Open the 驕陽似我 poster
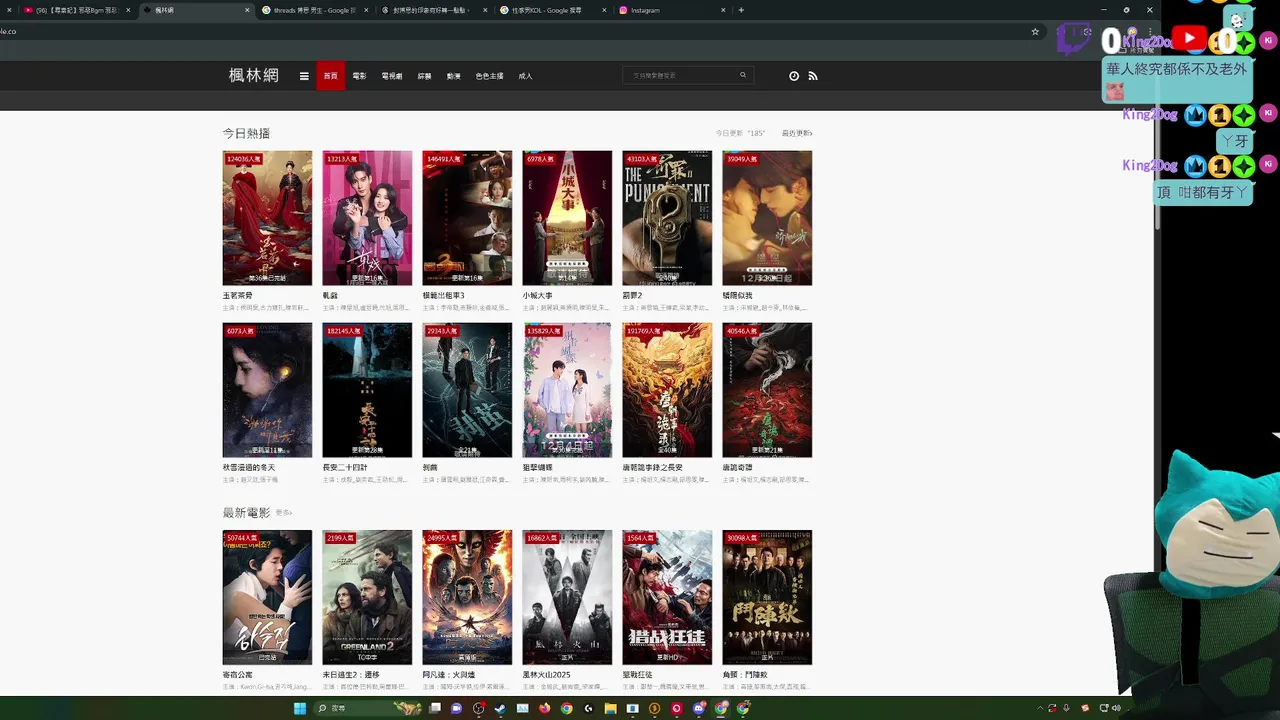This screenshot has height=720, width=1280. (767, 218)
